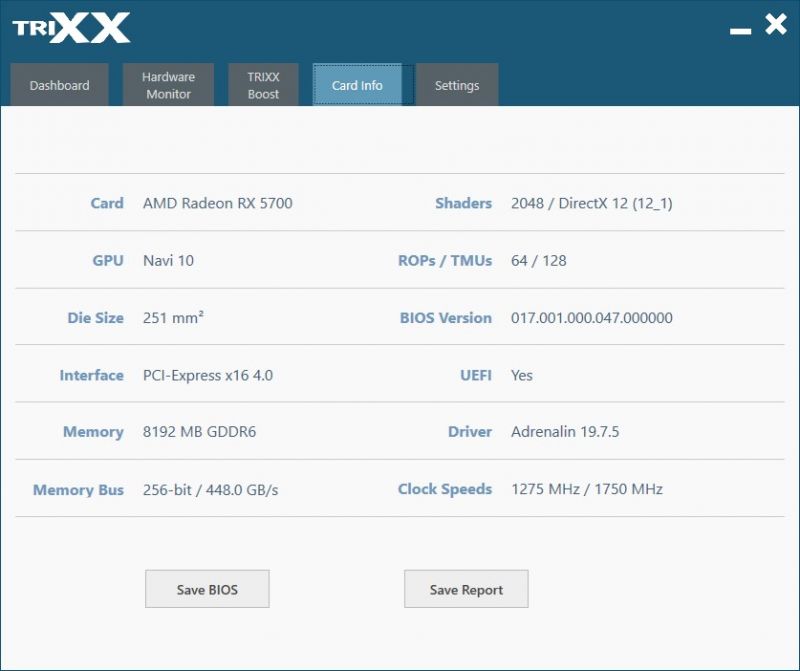Click the GPU value Navi 10
800x671 pixels.
click(x=168, y=261)
